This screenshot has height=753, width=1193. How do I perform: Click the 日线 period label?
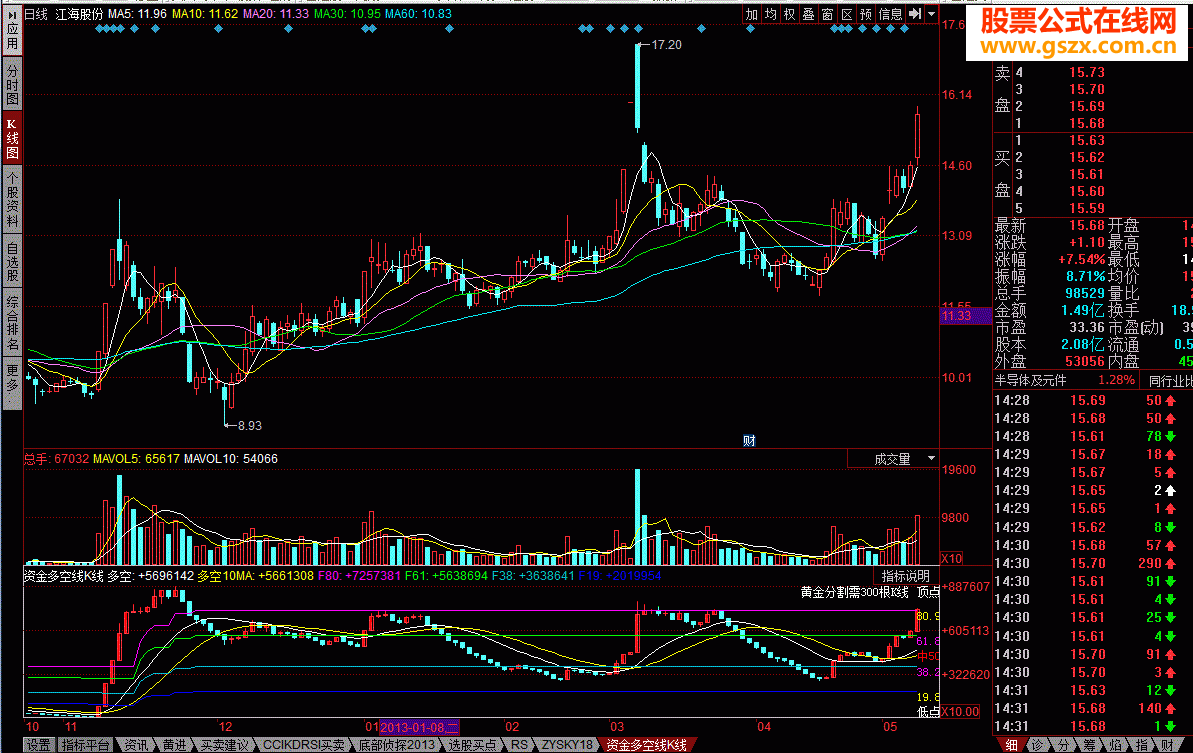click(x=36, y=14)
